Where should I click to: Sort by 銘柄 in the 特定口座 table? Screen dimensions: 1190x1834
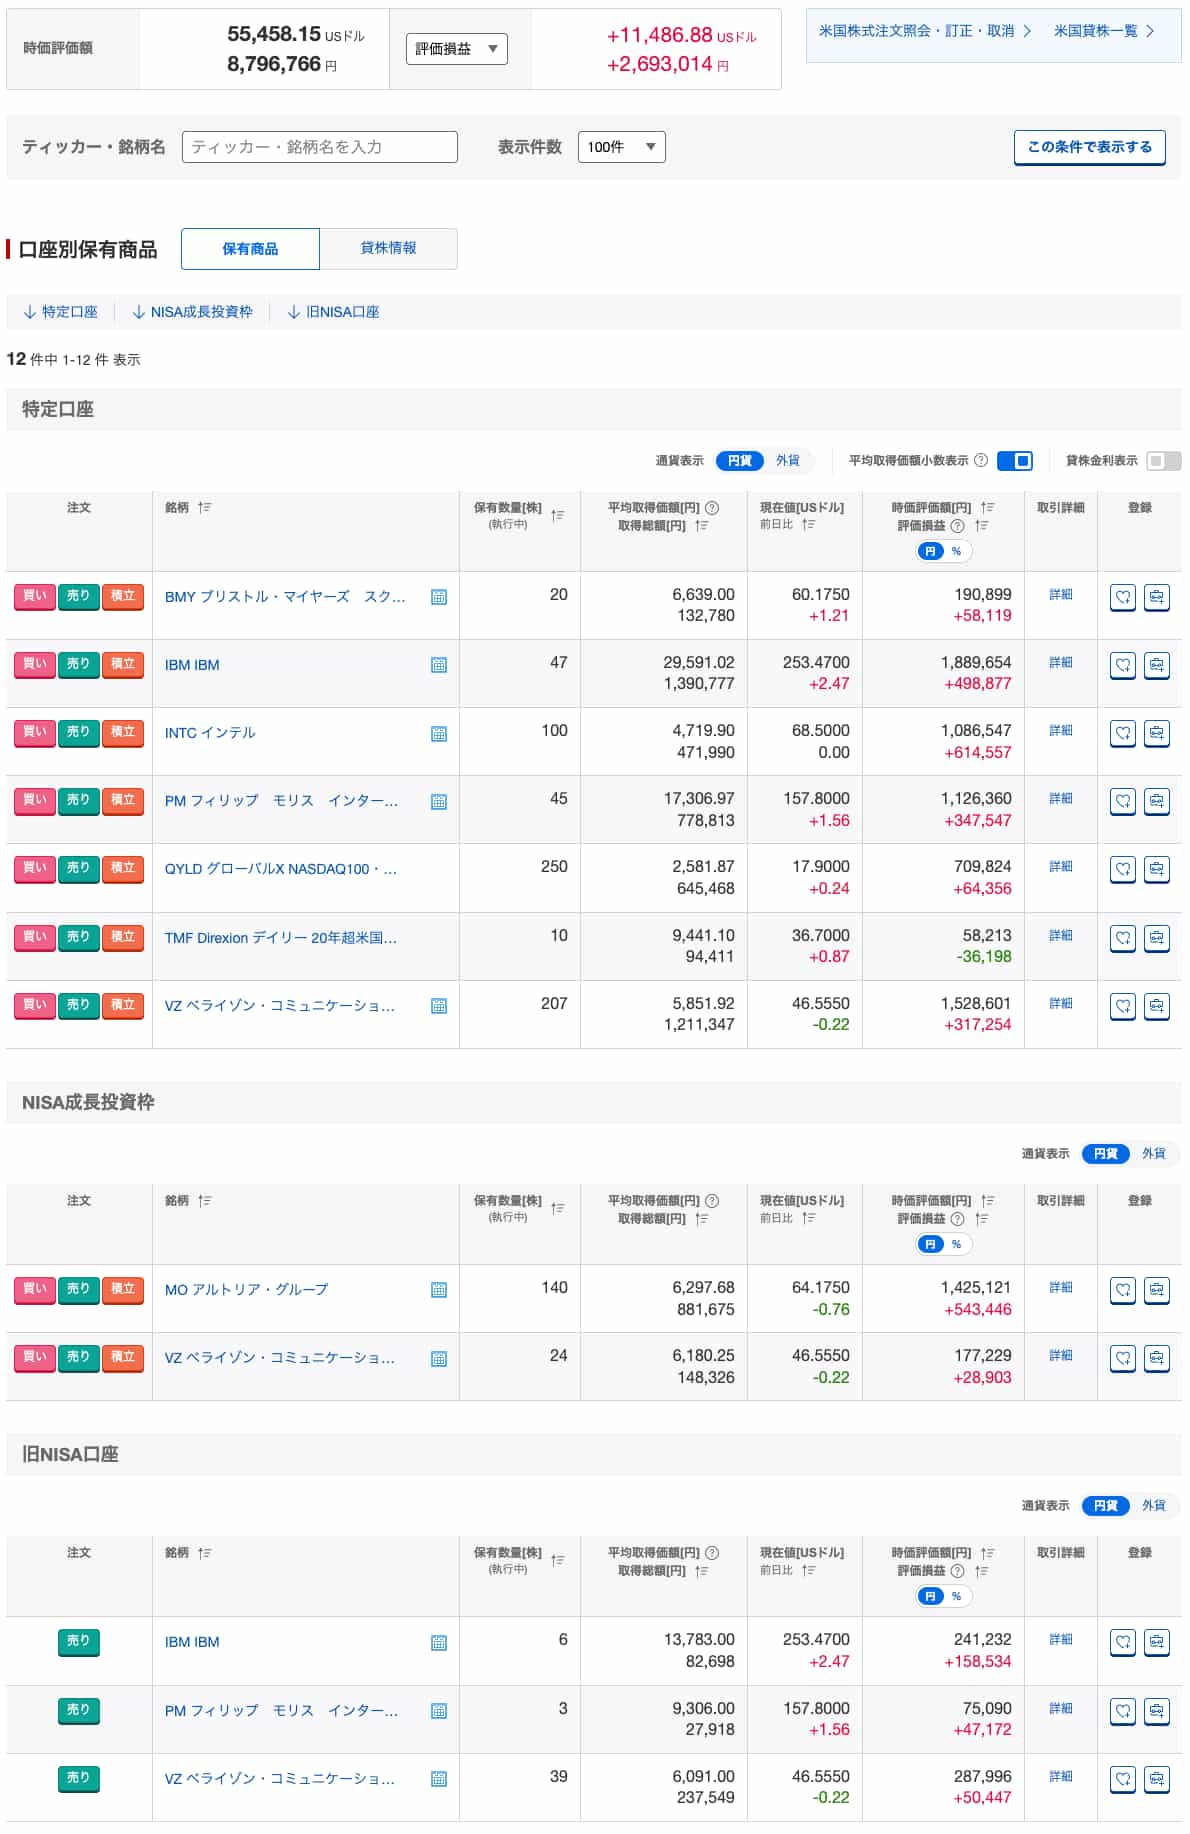pos(205,508)
